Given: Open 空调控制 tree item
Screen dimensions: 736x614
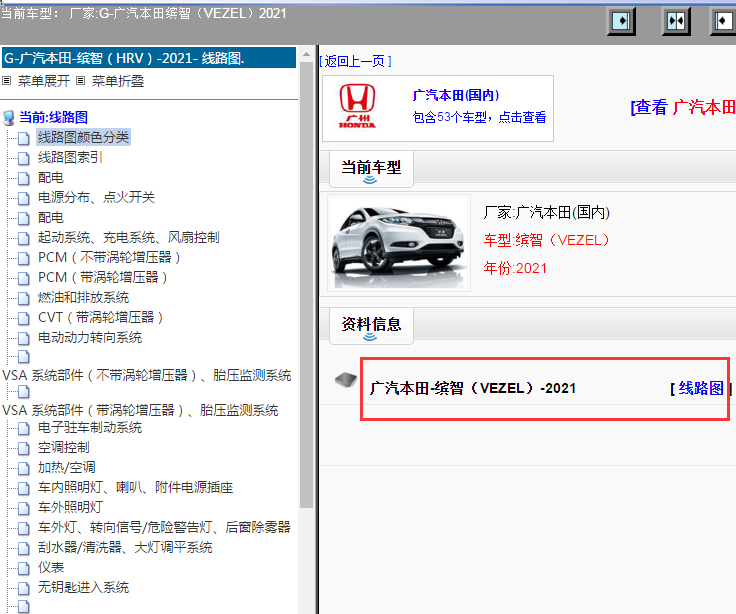Looking at the screenshot, I should 63,448.
